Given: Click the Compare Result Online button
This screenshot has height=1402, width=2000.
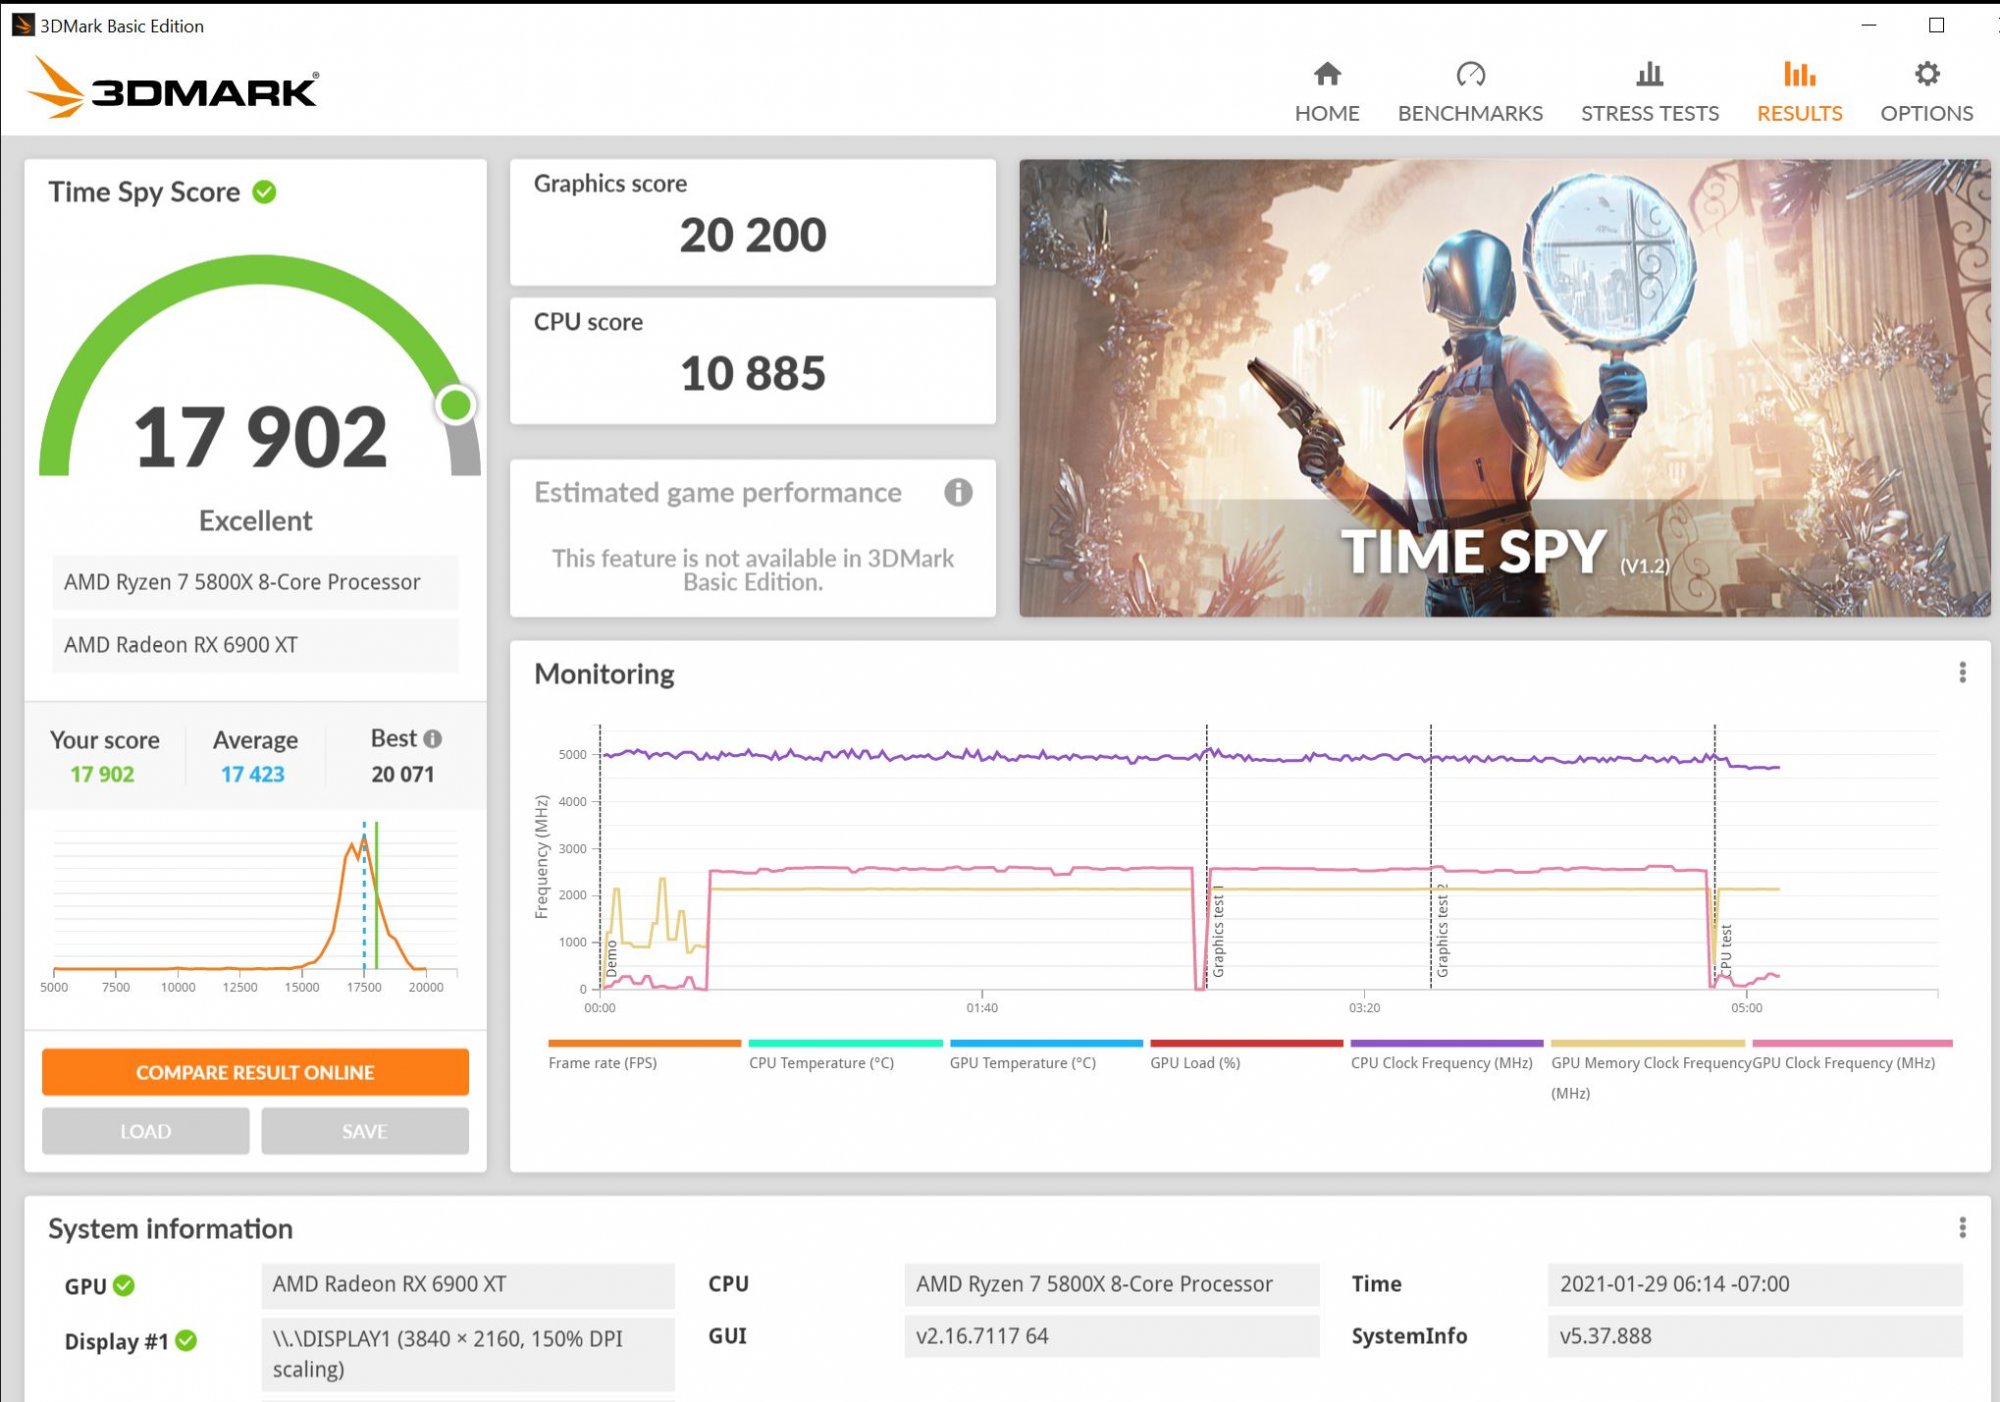Looking at the screenshot, I should tap(254, 1071).
